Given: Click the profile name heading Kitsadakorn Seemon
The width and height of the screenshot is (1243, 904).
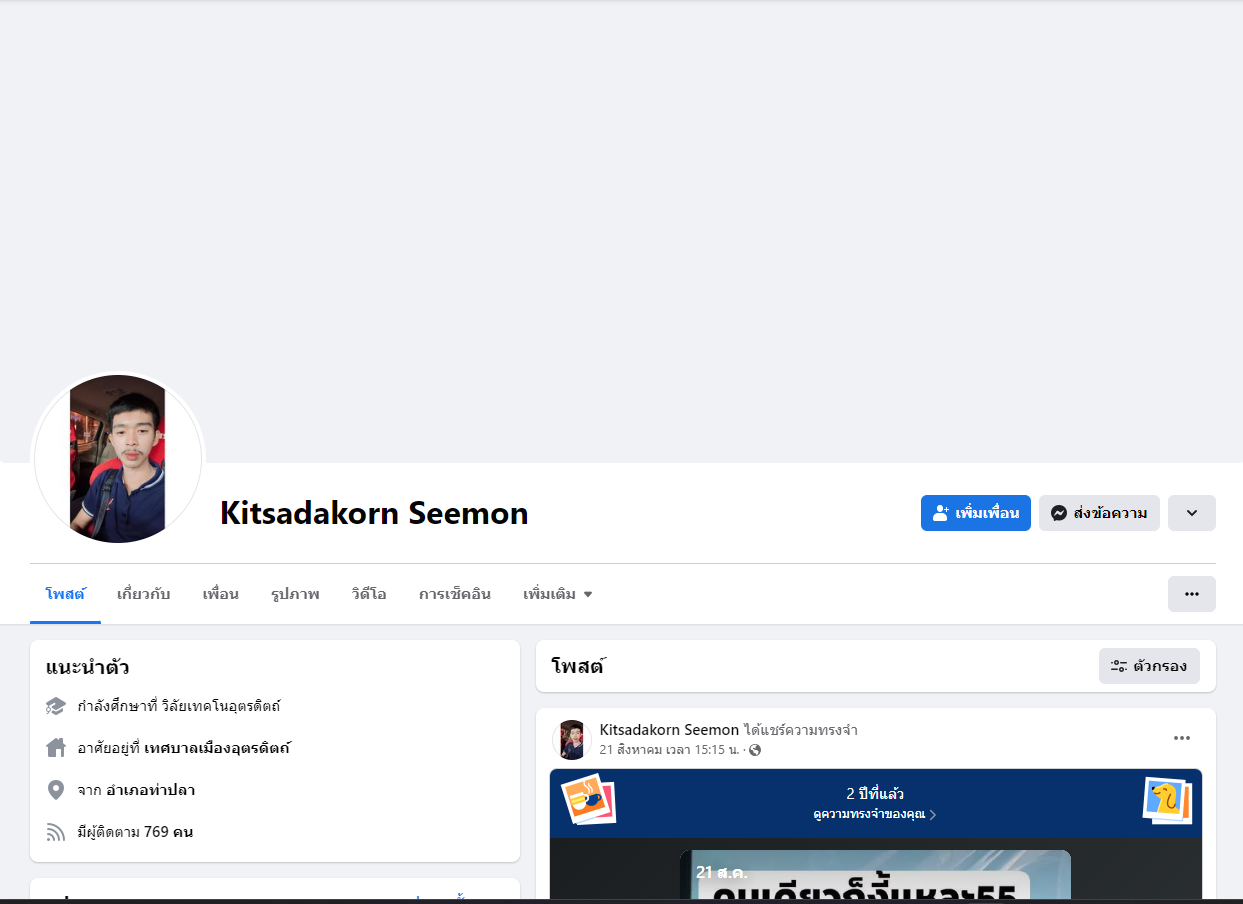Looking at the screenshot, I should coord(374,513).
